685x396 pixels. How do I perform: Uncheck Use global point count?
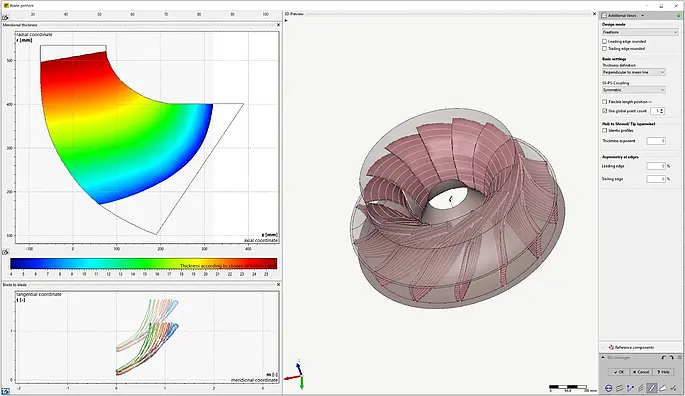[605, 111]
